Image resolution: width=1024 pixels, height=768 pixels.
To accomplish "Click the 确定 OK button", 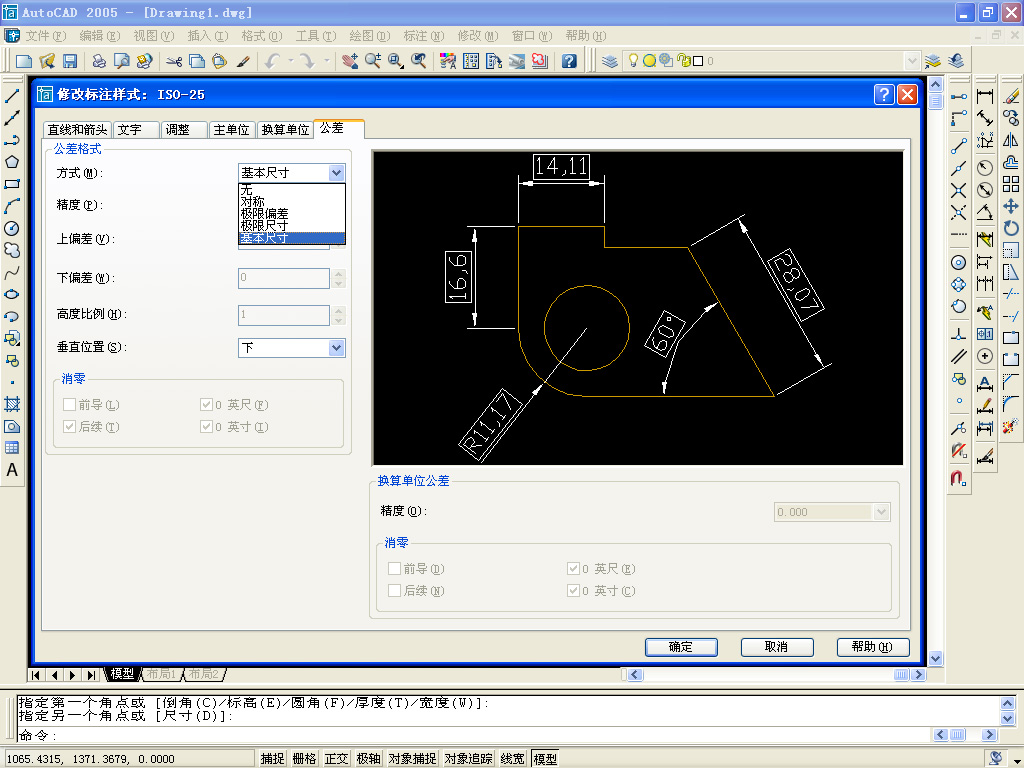I will (681, 647).
